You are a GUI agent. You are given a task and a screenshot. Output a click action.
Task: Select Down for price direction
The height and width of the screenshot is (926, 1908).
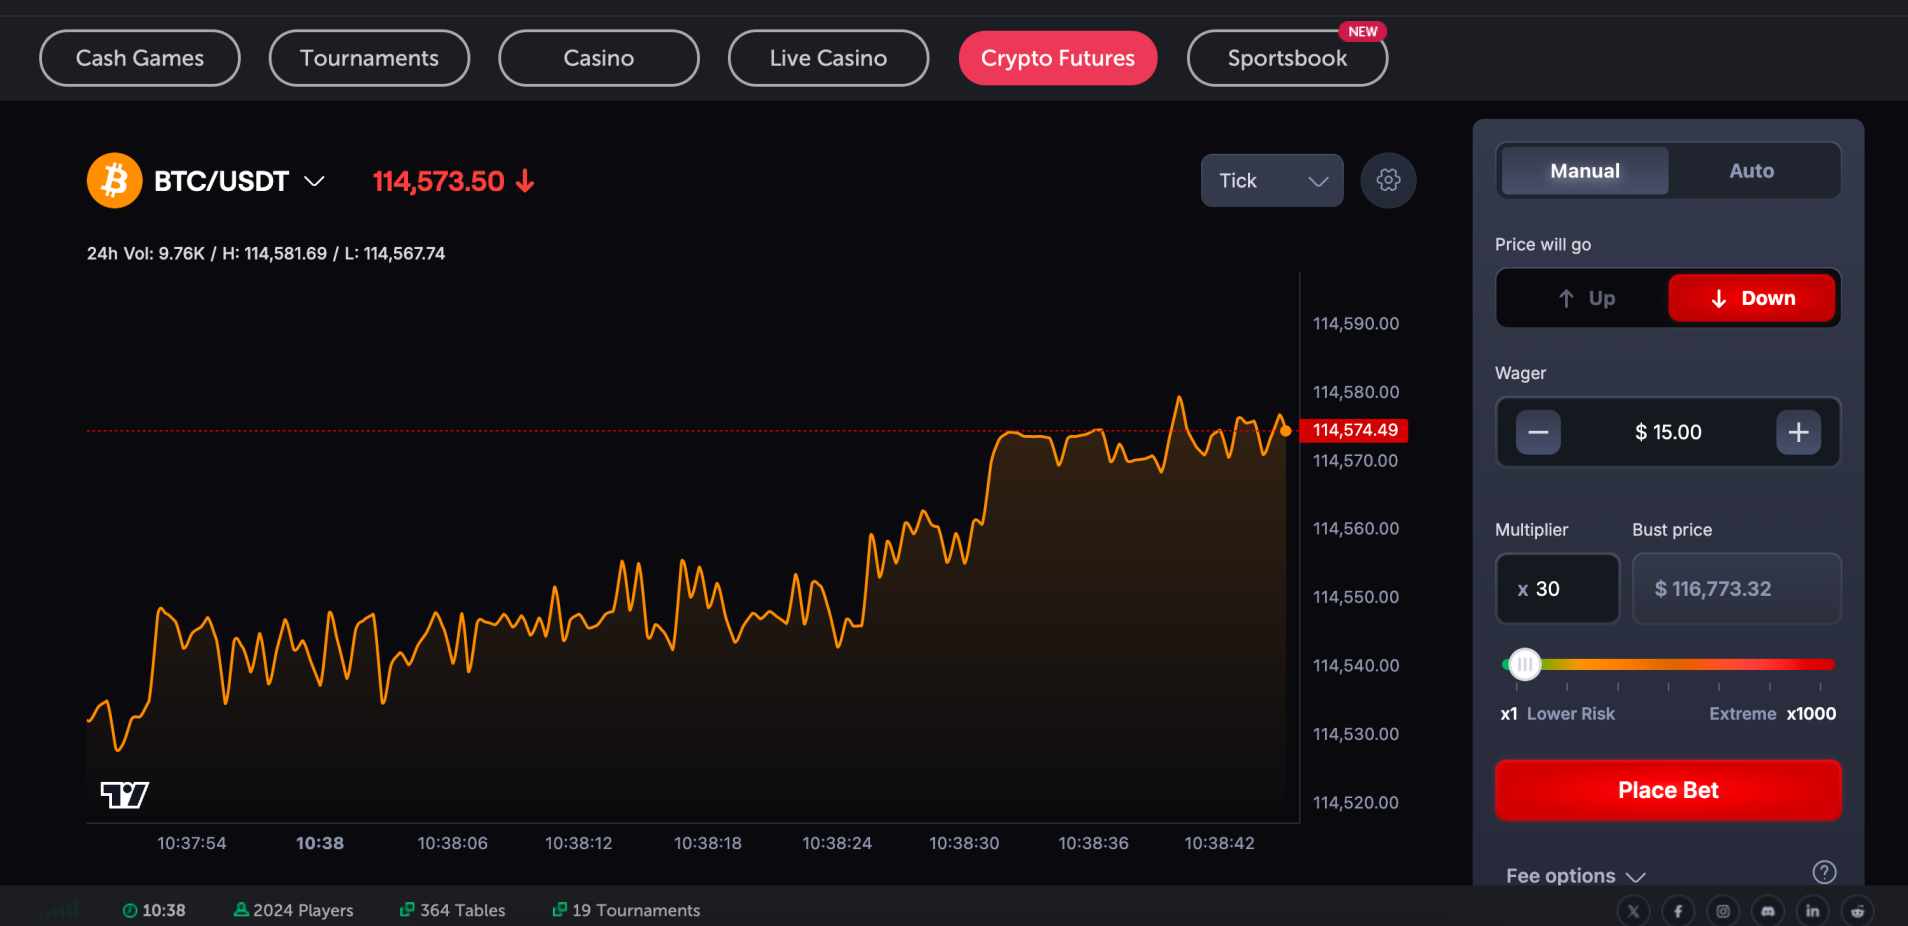[1752, 297]
